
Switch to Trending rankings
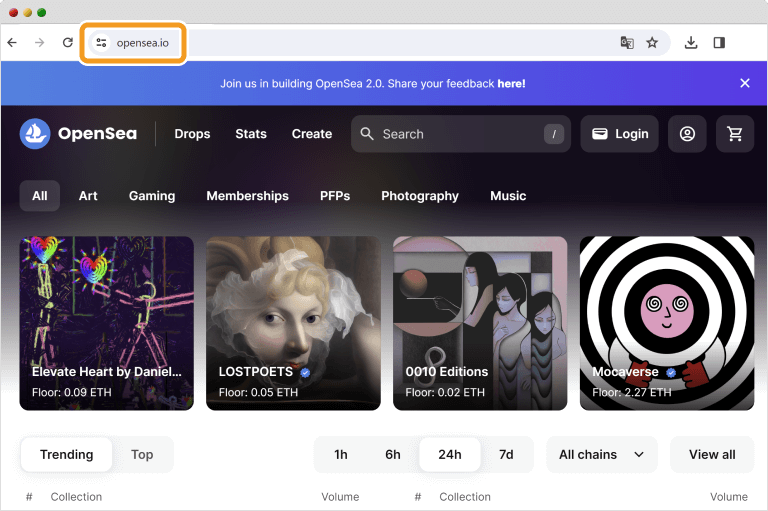tap(67, 455)
